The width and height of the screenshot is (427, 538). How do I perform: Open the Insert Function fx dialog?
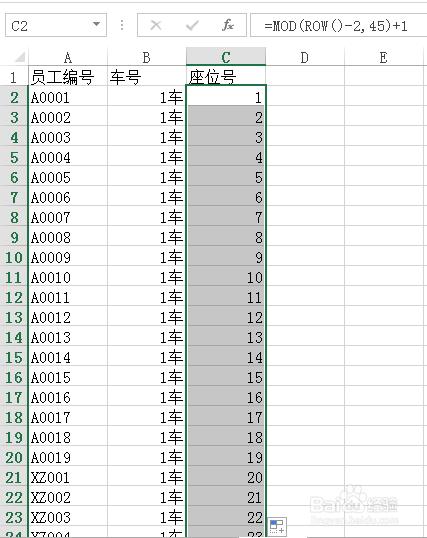point(228,25)
